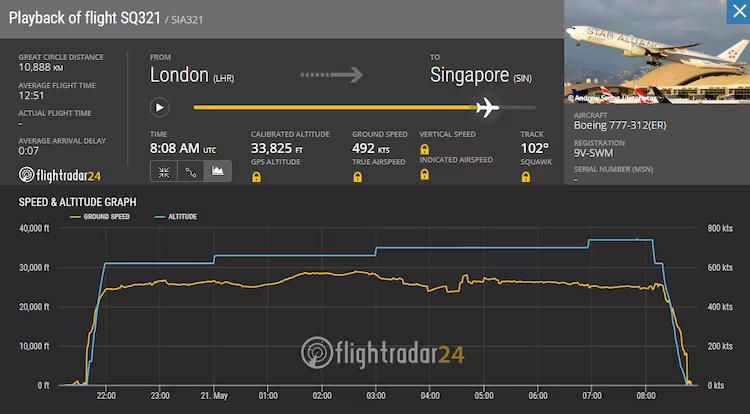The image size is (750, 414).
Task: Toggle Altitude series in graph legend
Action: pos(174,216)
